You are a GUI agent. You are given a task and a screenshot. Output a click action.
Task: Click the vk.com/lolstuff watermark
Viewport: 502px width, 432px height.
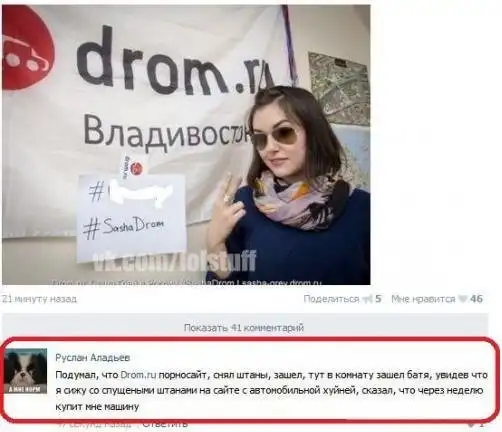pyautogui.click(x=174, y=261)
